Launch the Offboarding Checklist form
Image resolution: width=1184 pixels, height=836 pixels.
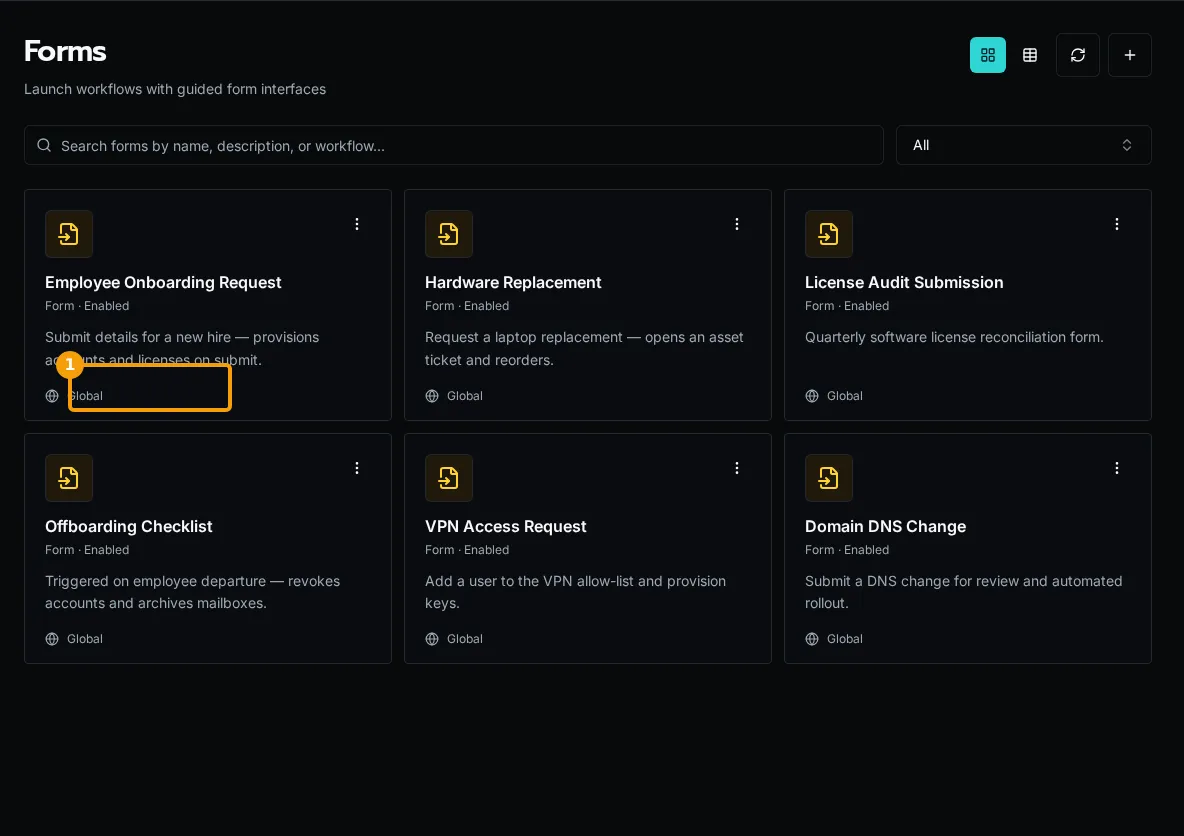click(128, 526)
